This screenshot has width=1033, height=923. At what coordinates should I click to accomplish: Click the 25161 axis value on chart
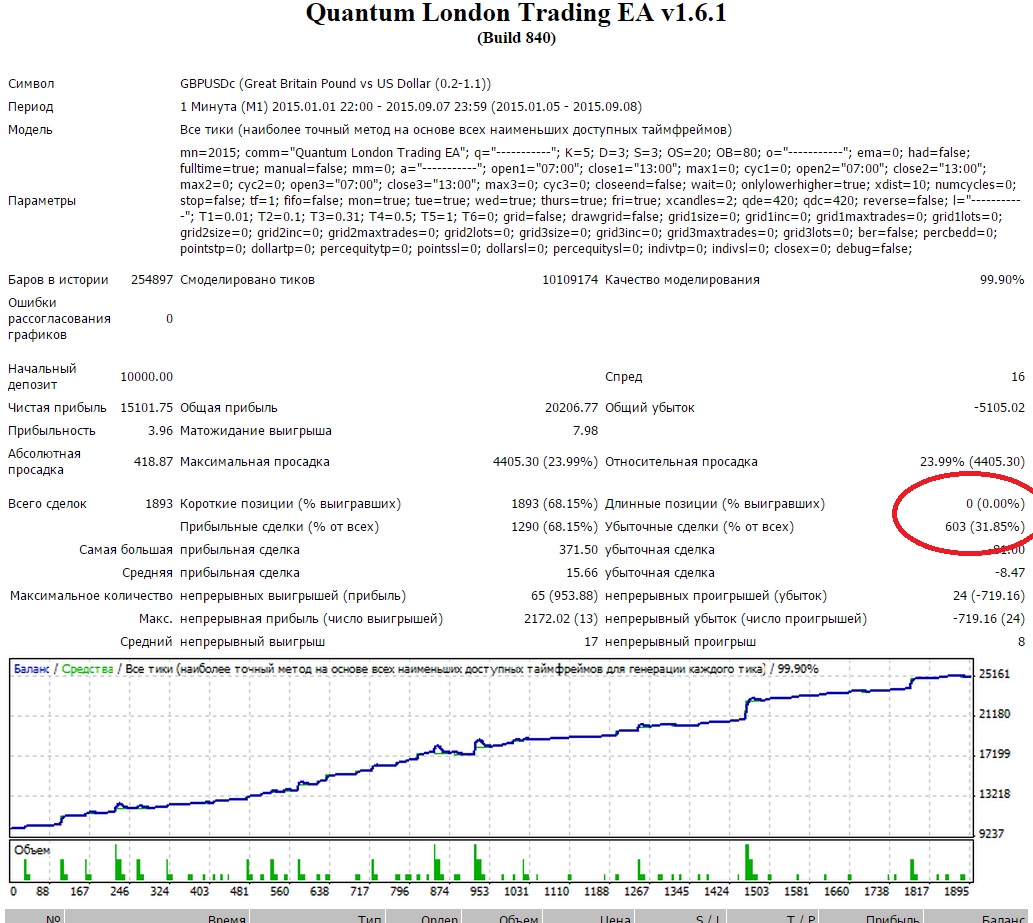pos(994,674)
